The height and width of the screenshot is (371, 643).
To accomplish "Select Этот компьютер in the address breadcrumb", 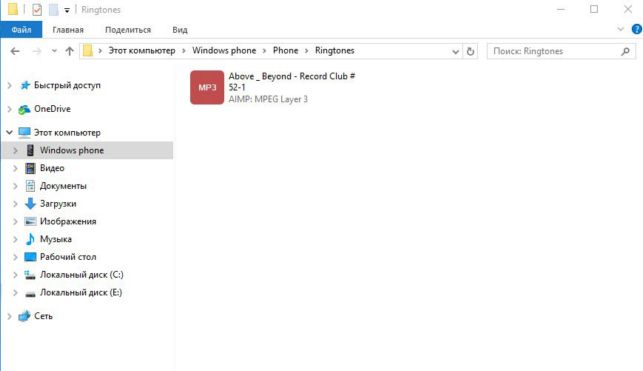I will click(x=141, y=50).
